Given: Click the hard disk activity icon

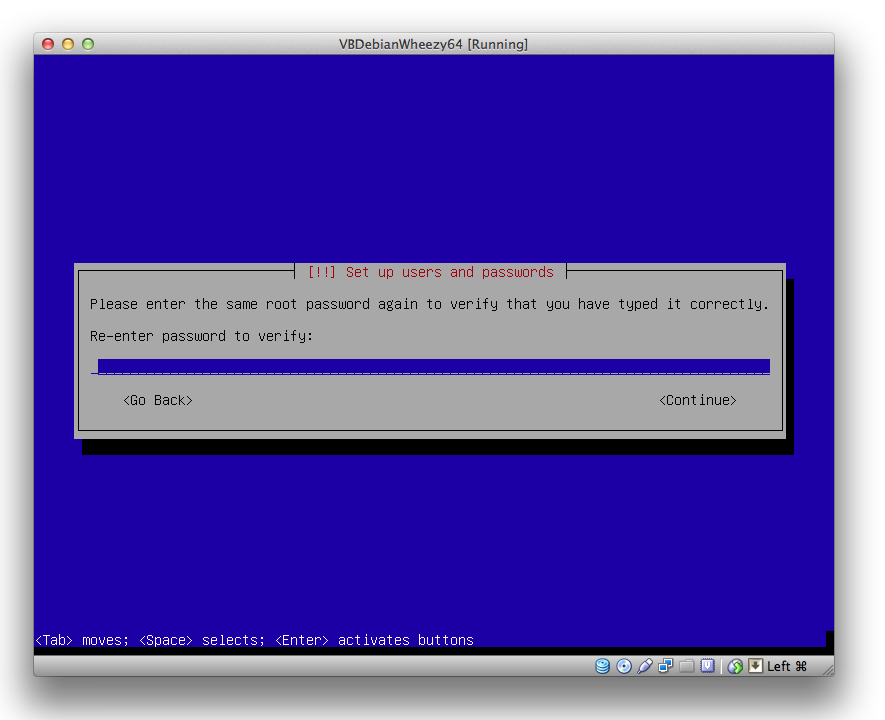Looking at the screenshot, I should point(602,666).
